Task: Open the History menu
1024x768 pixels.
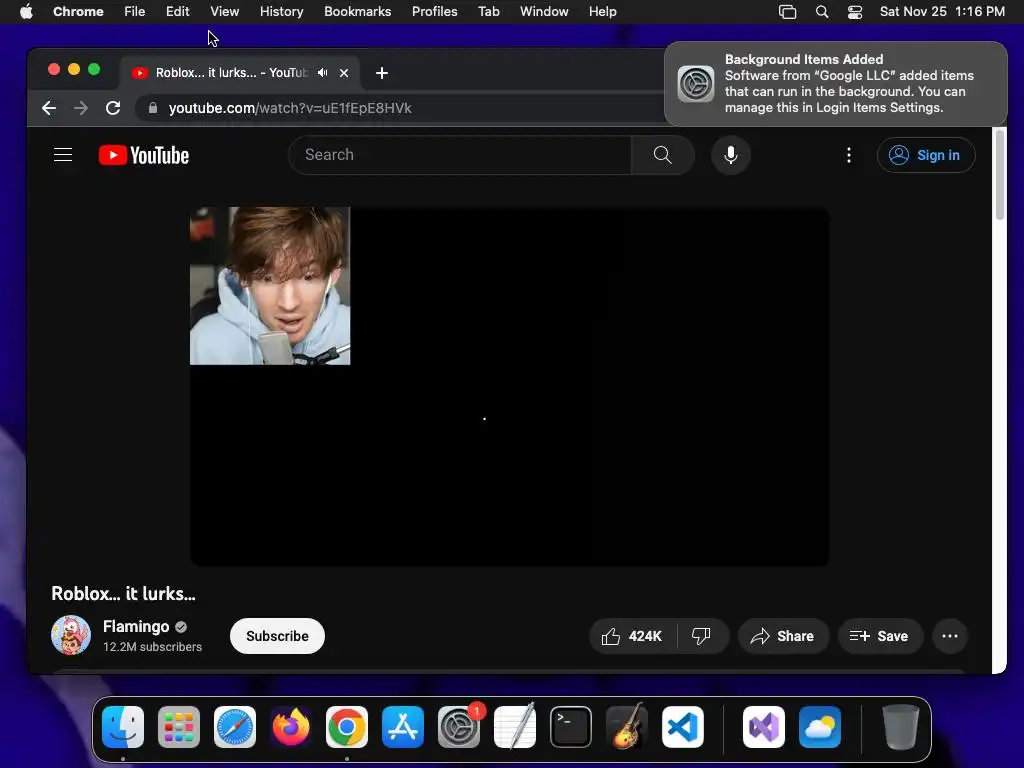Action: coord(281,12)
